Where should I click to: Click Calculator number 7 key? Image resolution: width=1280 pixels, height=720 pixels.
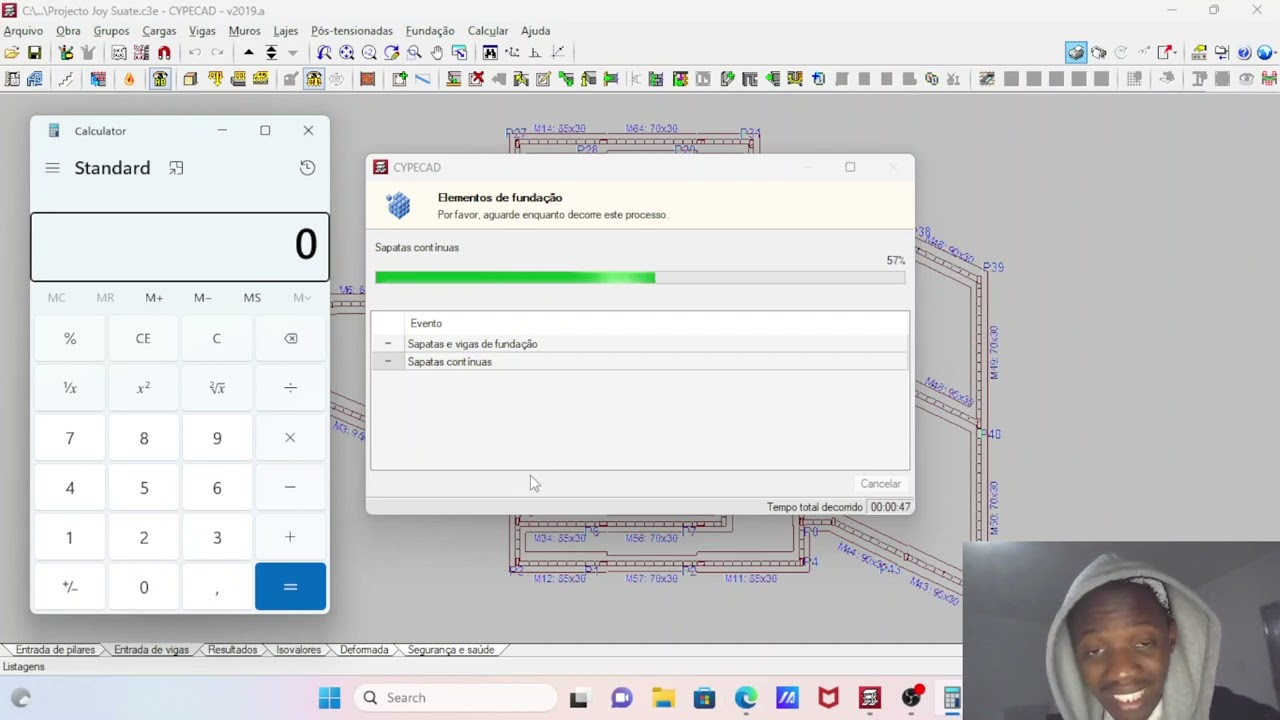tap(70, 438)
